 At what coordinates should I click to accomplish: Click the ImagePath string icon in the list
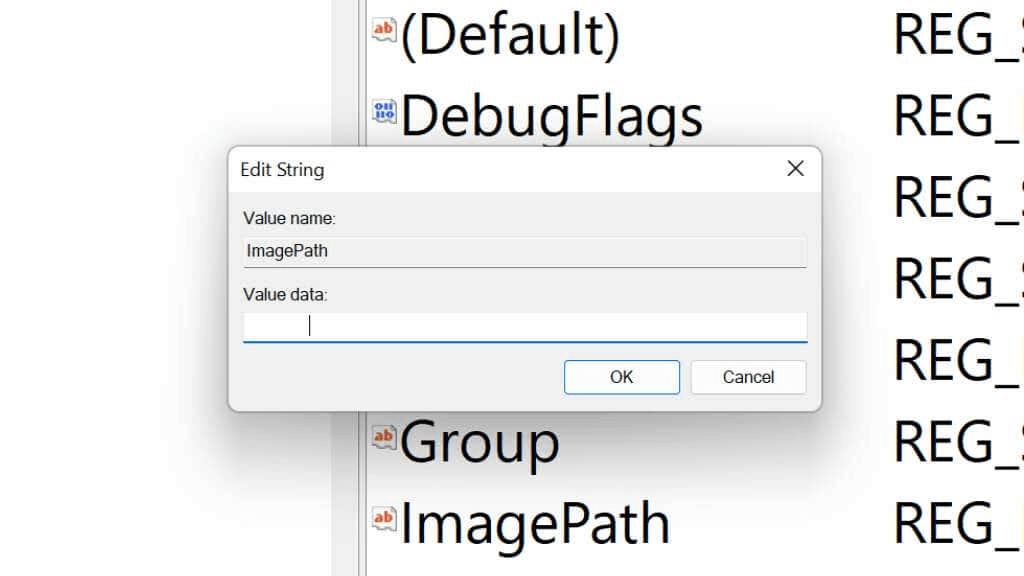384,518
